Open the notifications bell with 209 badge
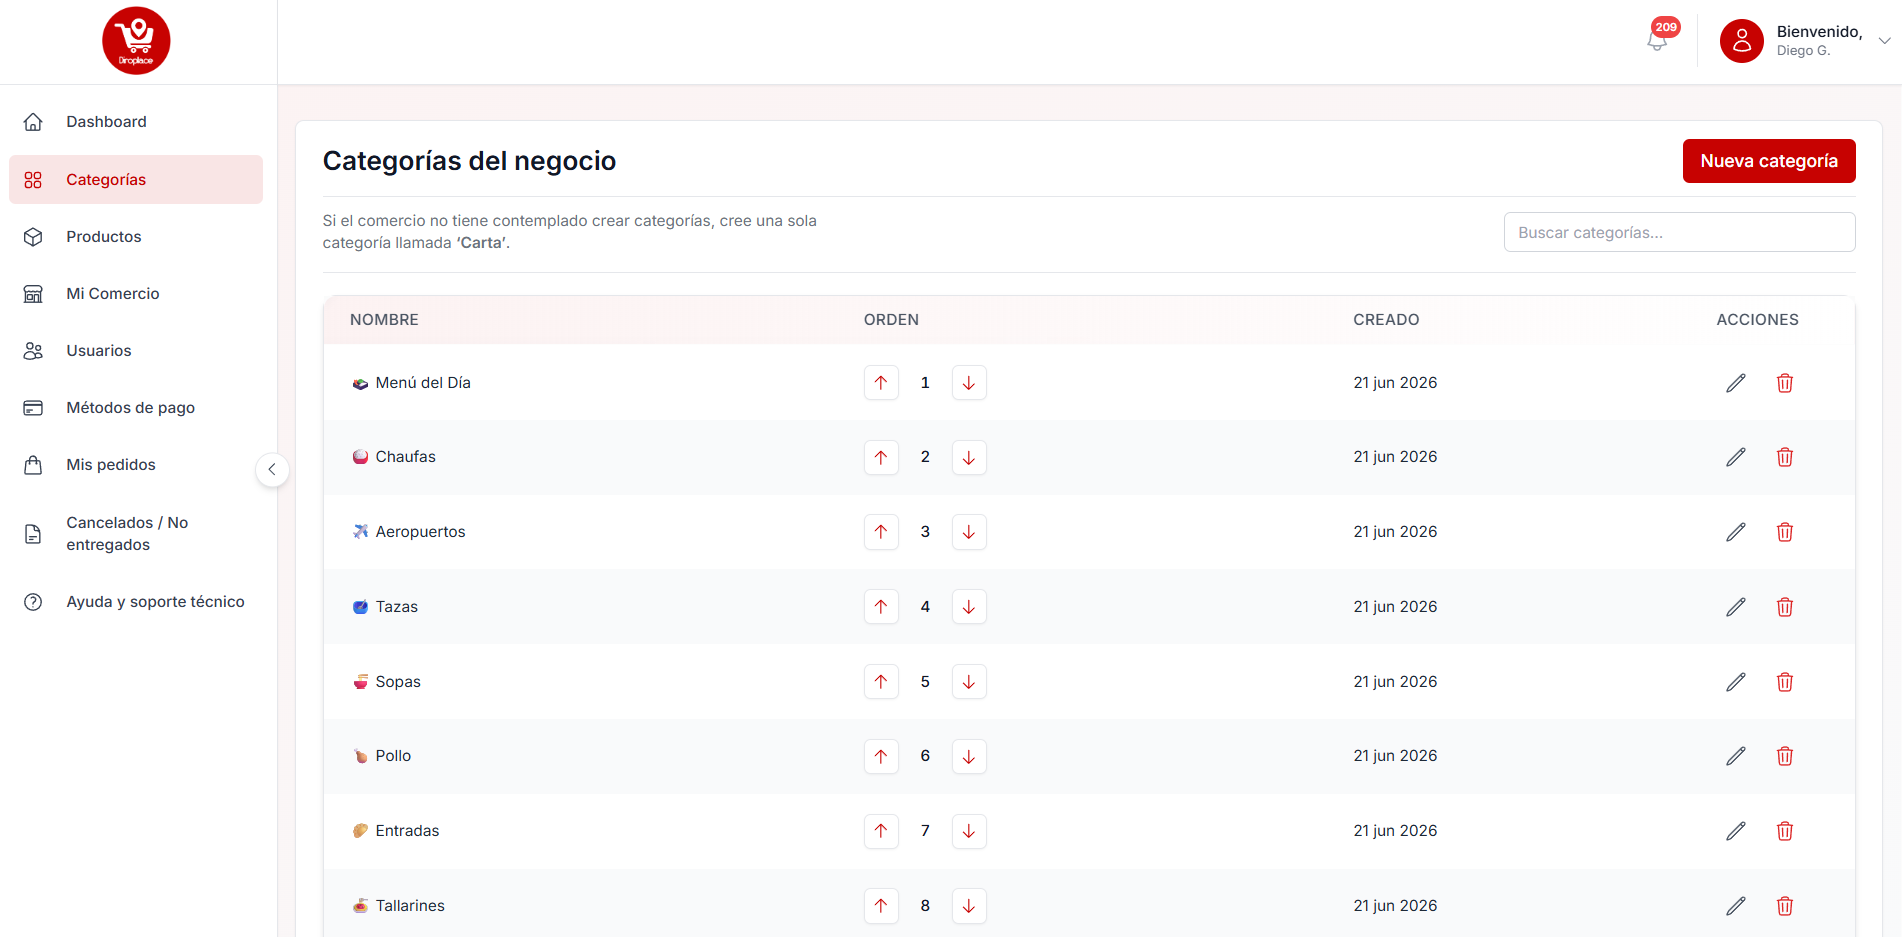 coord(1658,40)
